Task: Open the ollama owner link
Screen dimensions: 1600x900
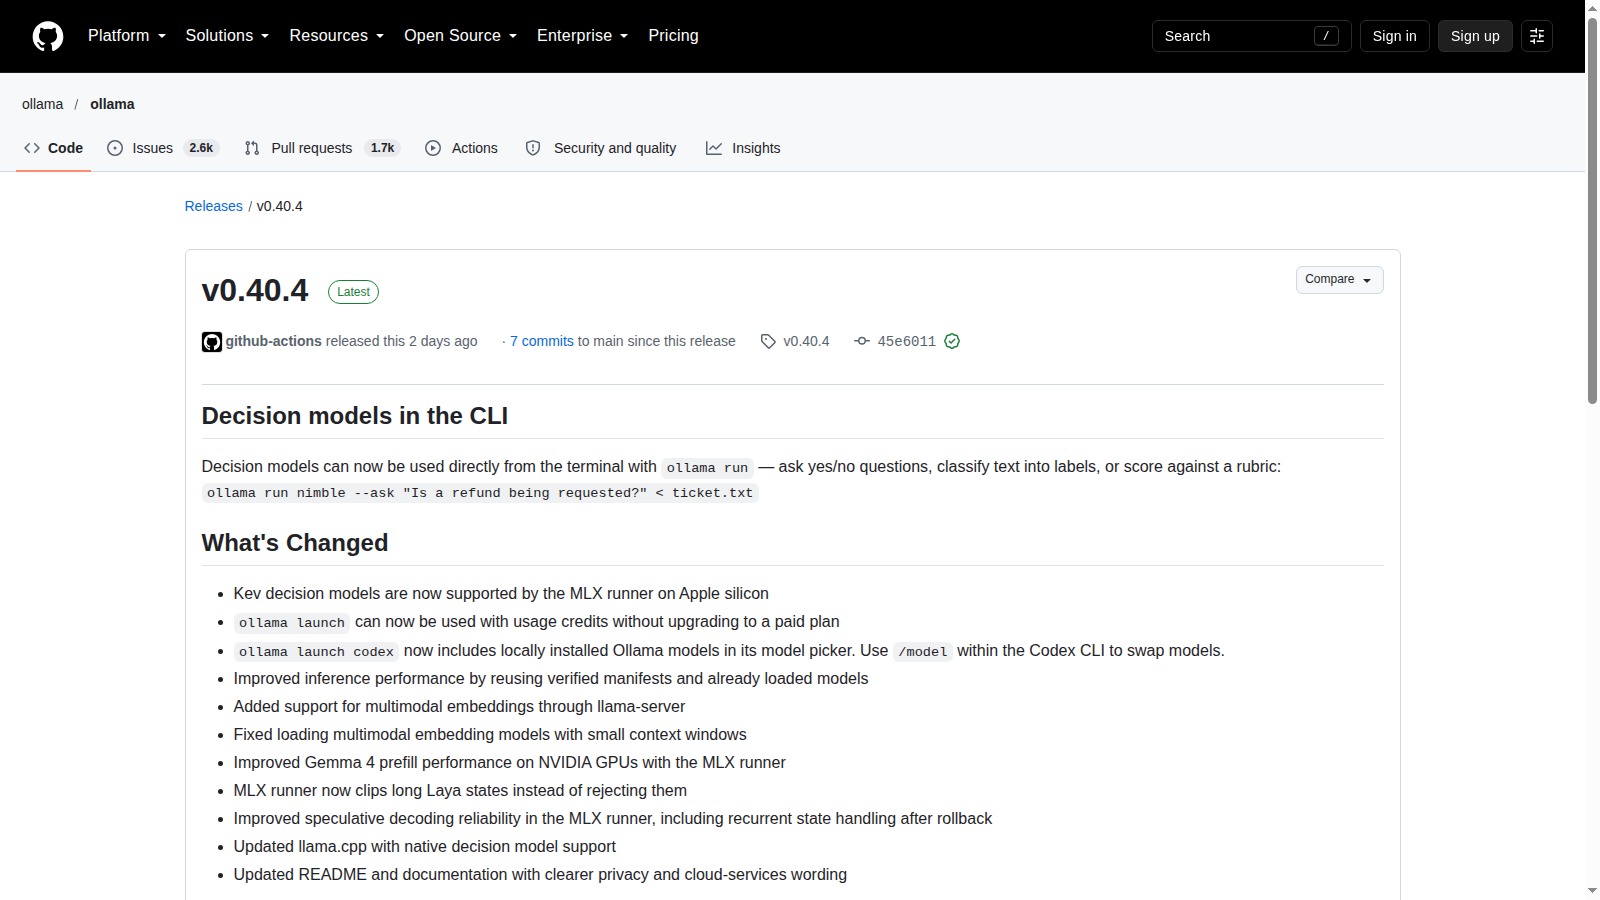Action: pyautogui.click(x=42, y=104)
